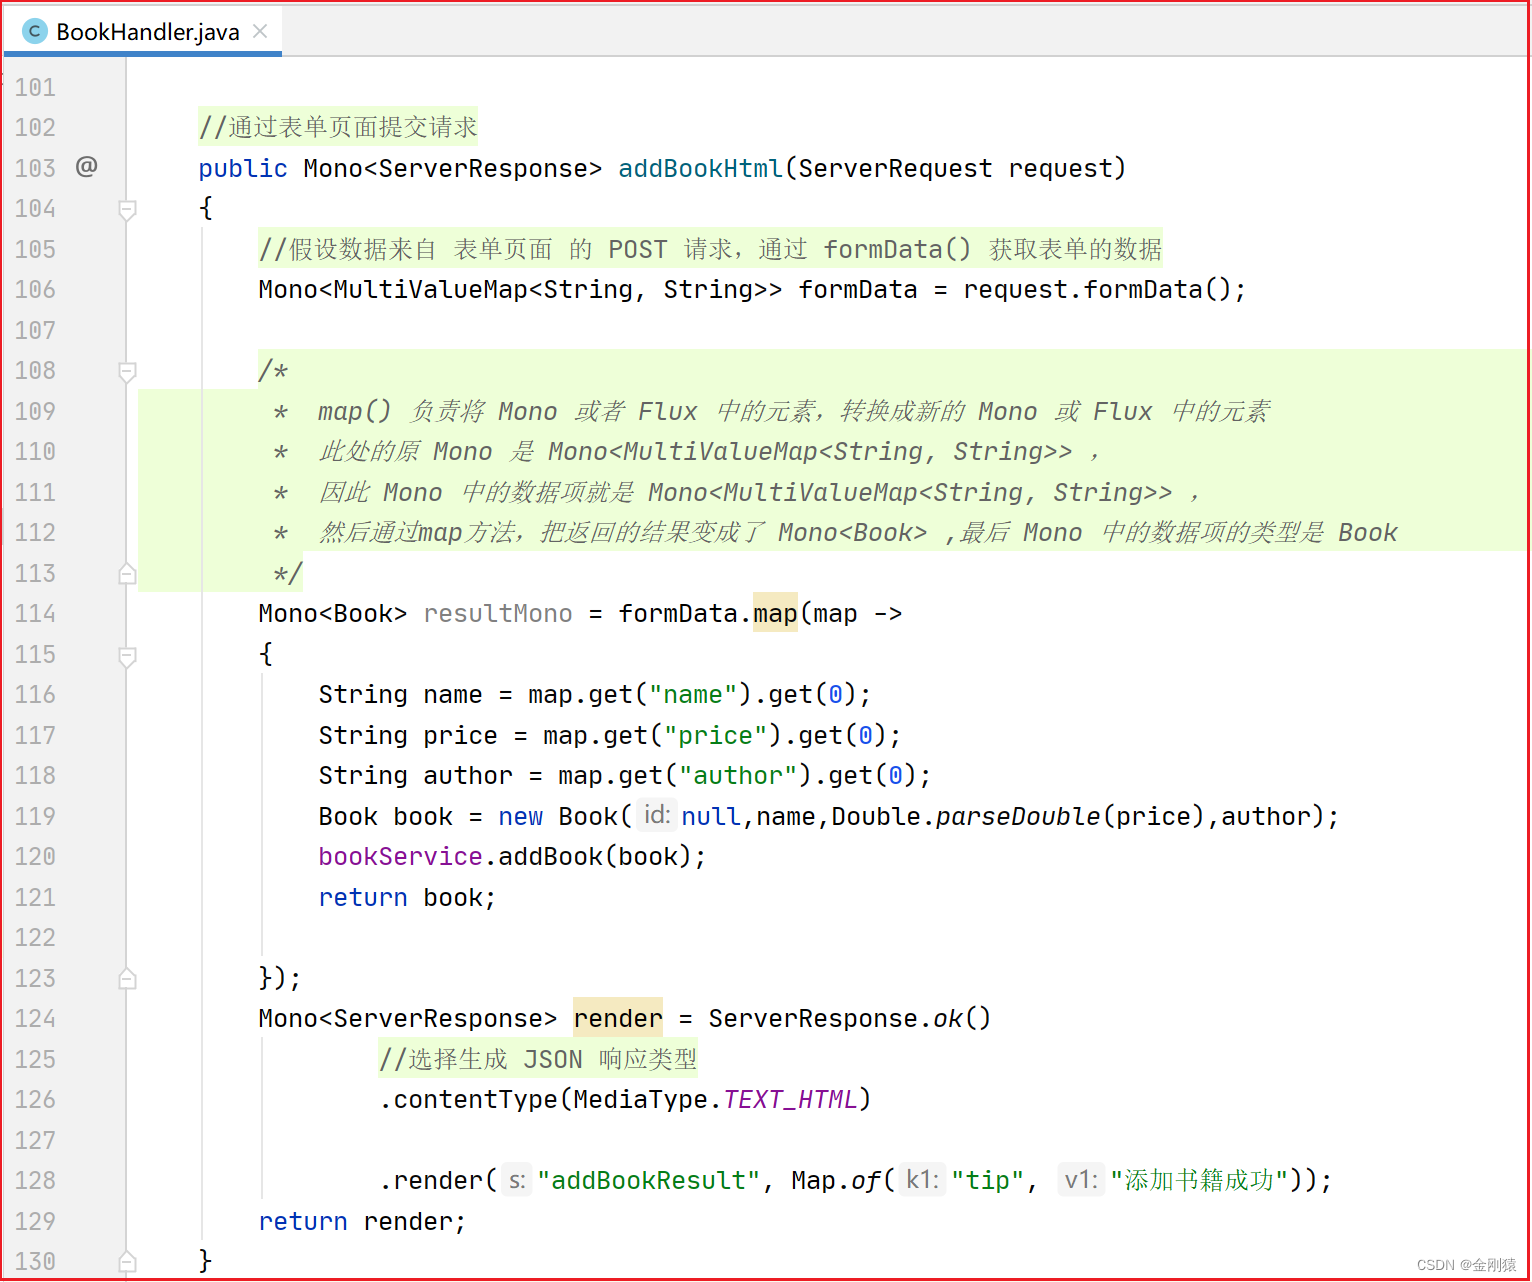Click the @ gutter icon on line 103
1532x1282 pixels.
(87, 166)
